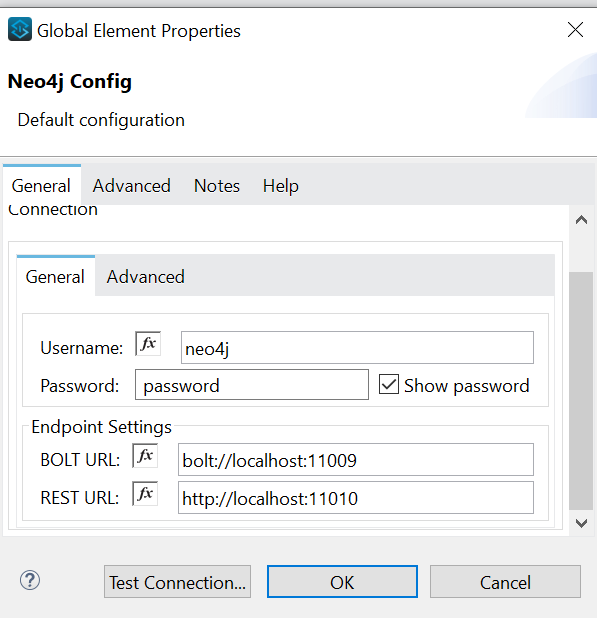The width and height of the screenshot is (597, 618).
Task: Select the Connection section's General tab
Action: (x=55, y=277)
